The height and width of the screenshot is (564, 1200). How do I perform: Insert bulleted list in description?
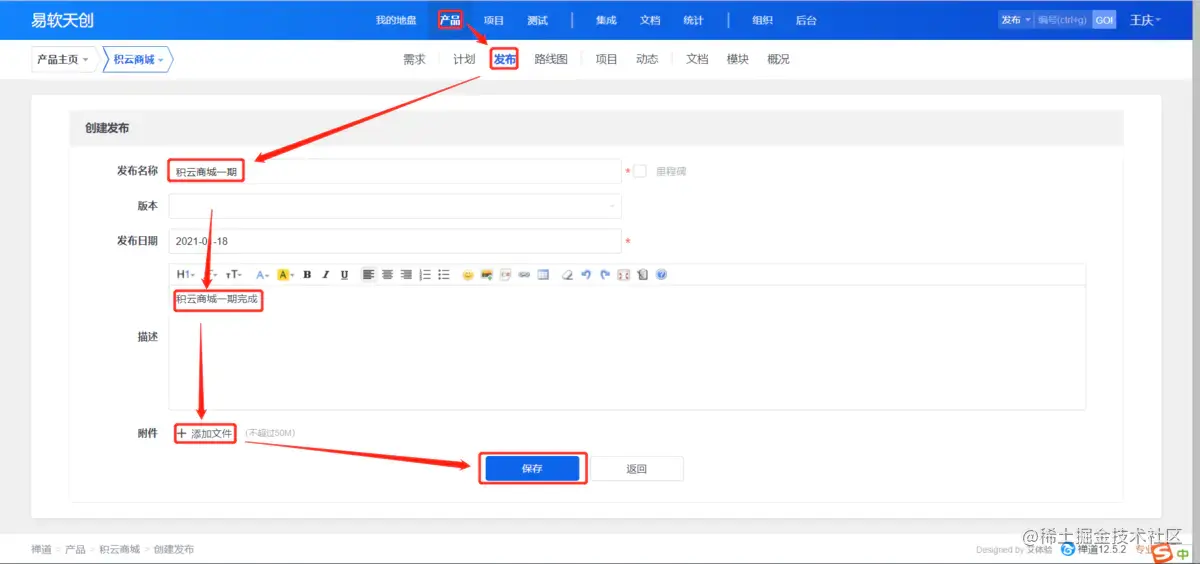tap(444, 274)
